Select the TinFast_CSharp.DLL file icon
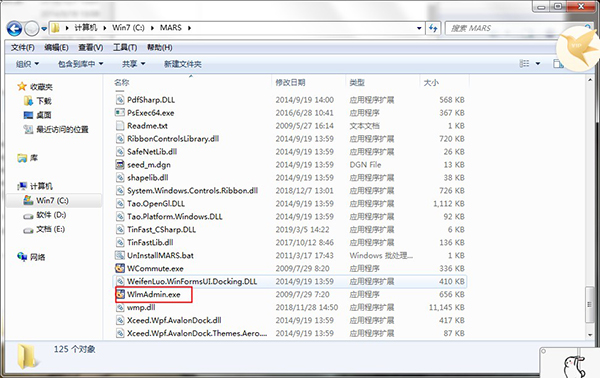Viewport: 600px width, 378px height. tap(120, 230)
